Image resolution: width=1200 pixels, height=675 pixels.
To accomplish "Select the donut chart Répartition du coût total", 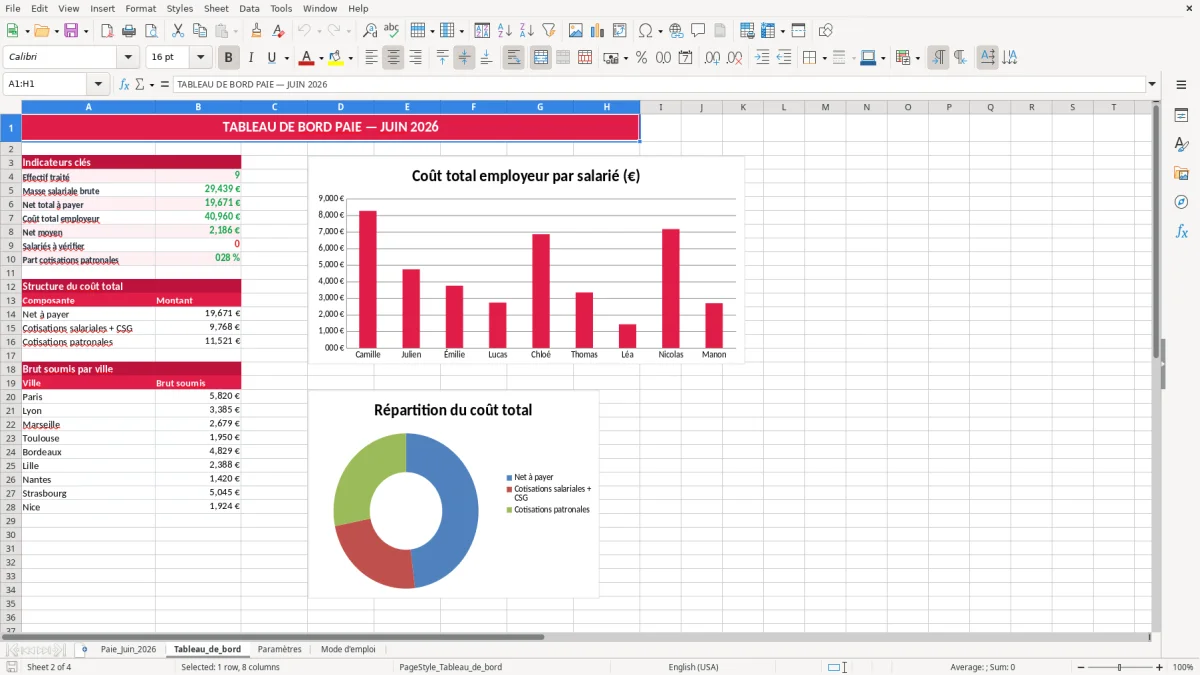I will 453,494.
